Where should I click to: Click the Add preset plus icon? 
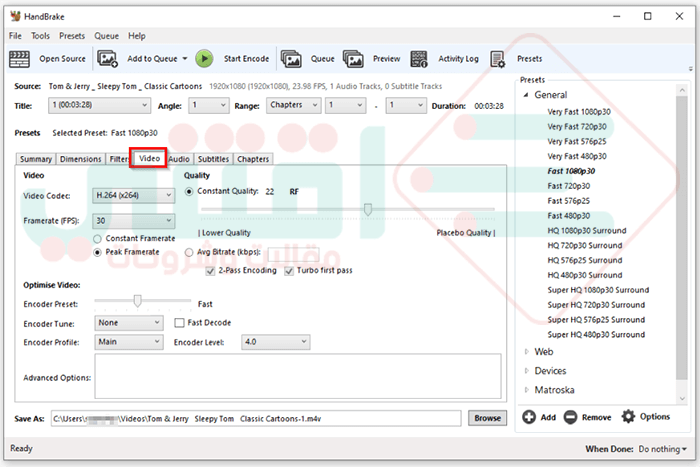[529, 417]
